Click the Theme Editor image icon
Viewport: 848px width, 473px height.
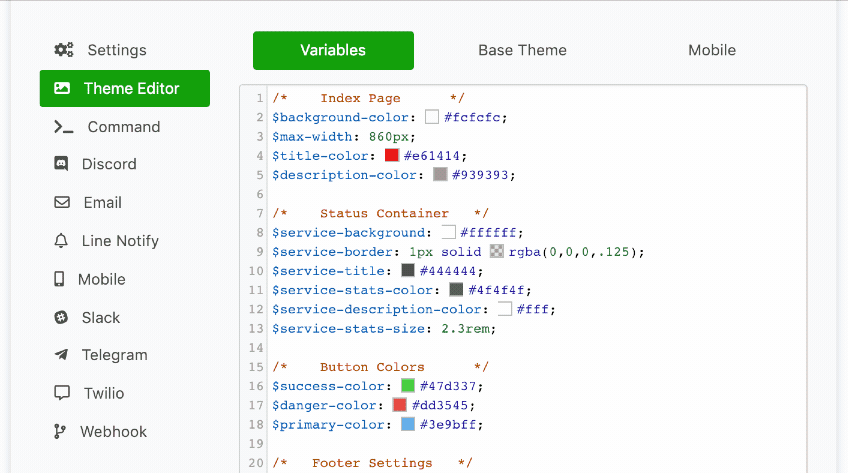point(62,88)
